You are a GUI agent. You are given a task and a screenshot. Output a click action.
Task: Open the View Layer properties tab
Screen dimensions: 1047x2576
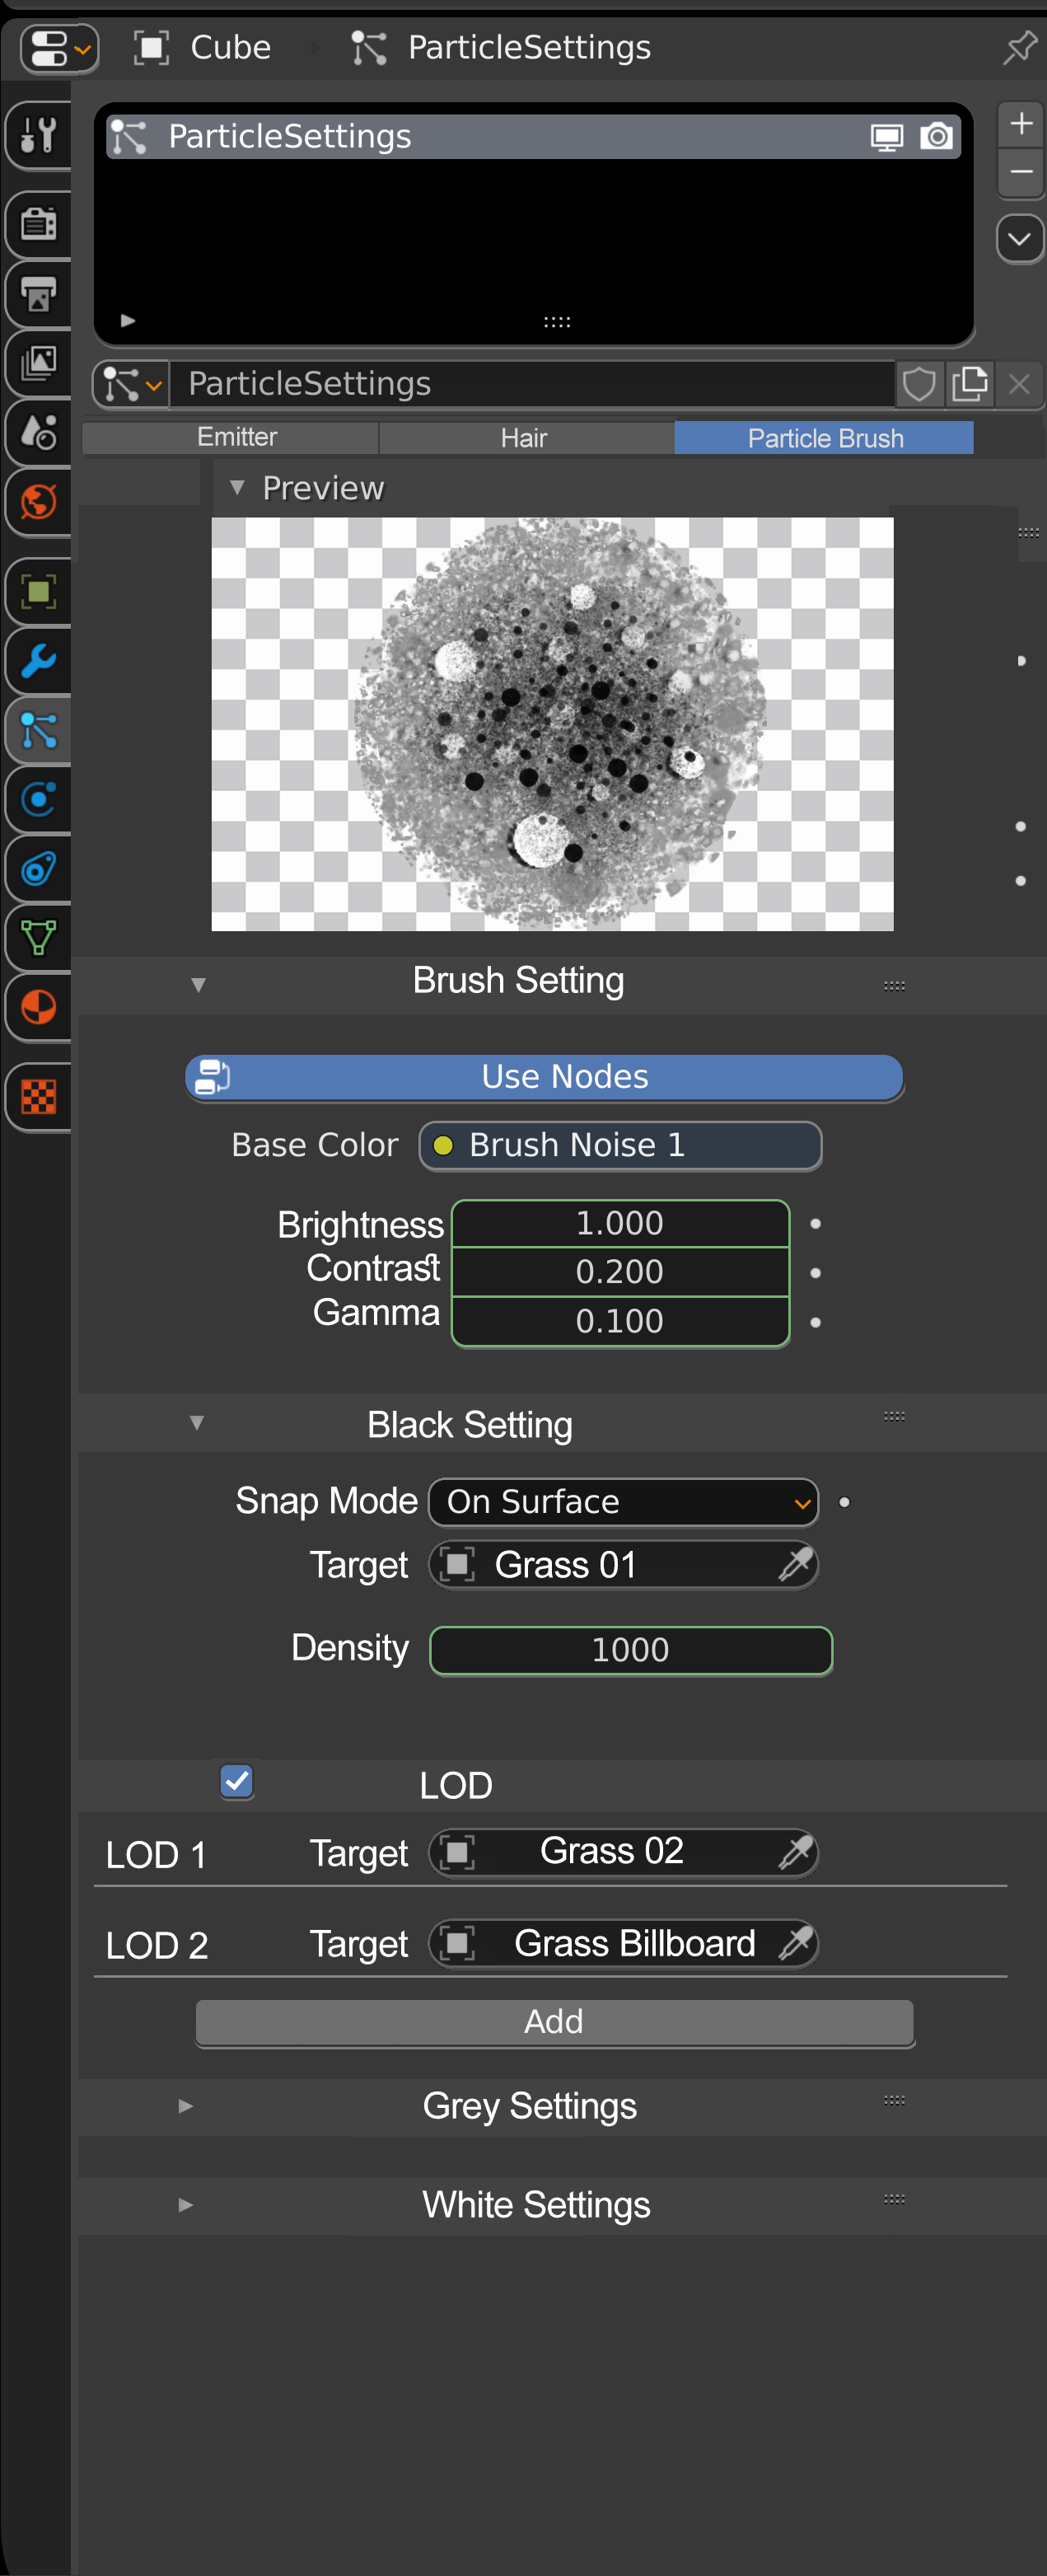coord(38,363)
